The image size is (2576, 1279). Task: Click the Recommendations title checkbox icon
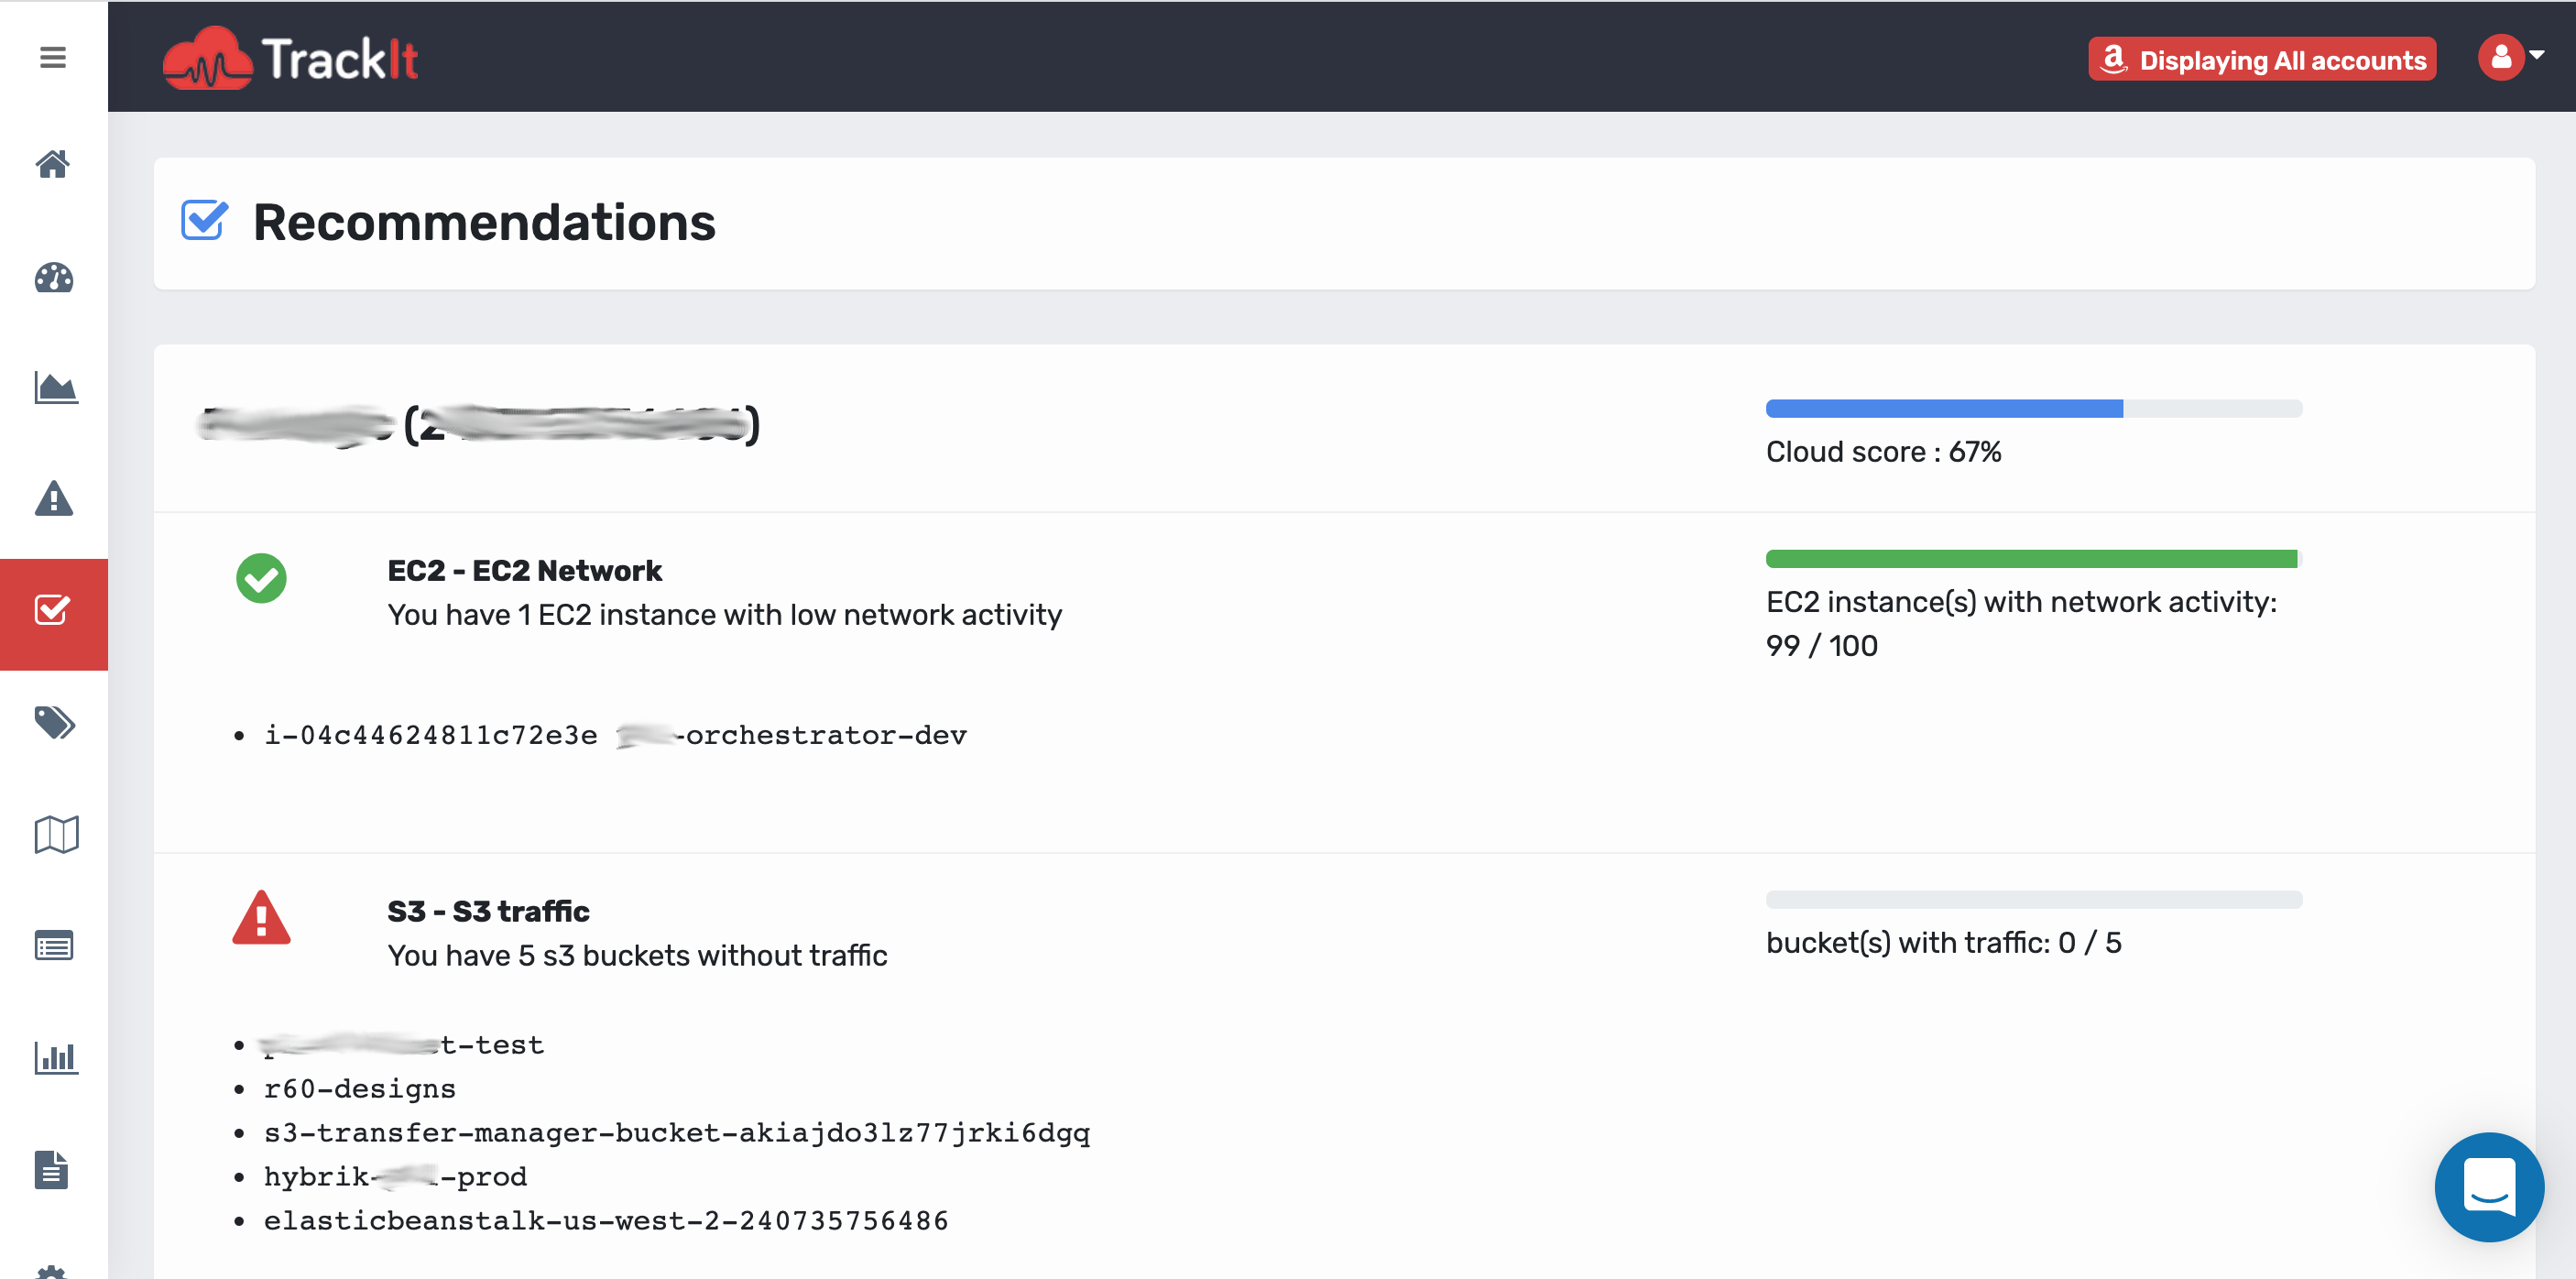205,220
